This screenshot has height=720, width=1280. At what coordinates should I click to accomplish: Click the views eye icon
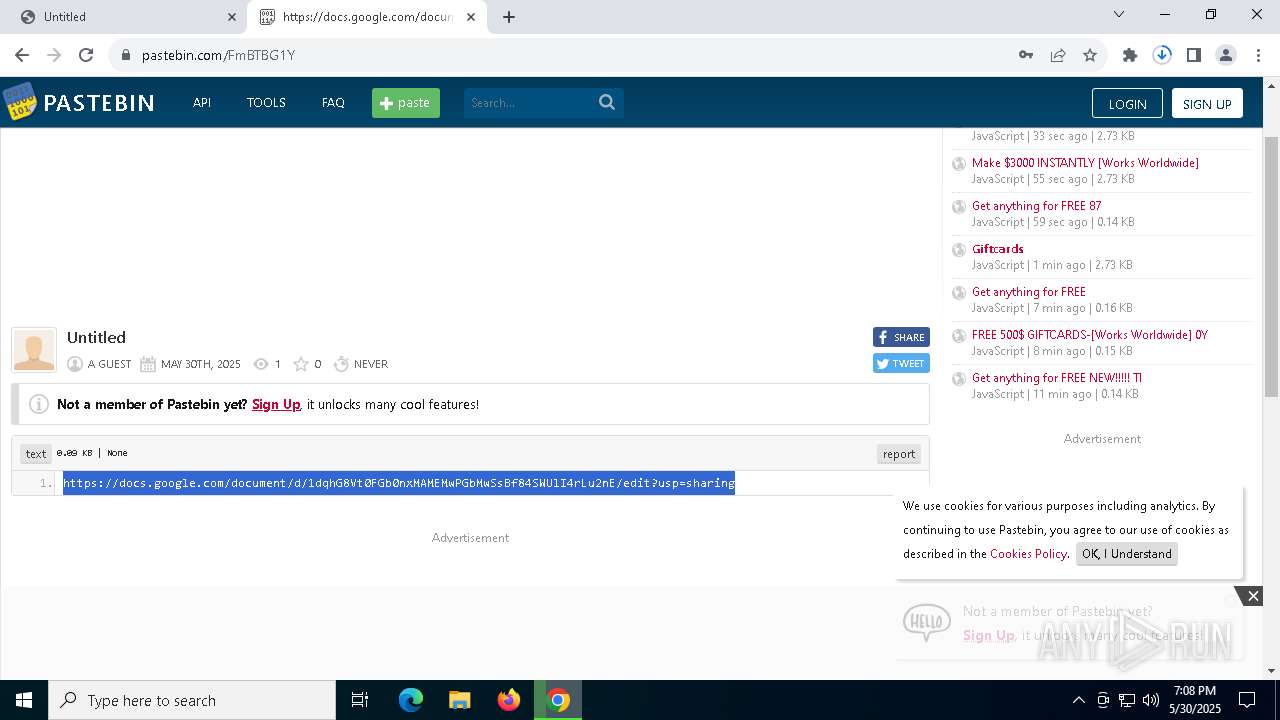click(261, 364)
